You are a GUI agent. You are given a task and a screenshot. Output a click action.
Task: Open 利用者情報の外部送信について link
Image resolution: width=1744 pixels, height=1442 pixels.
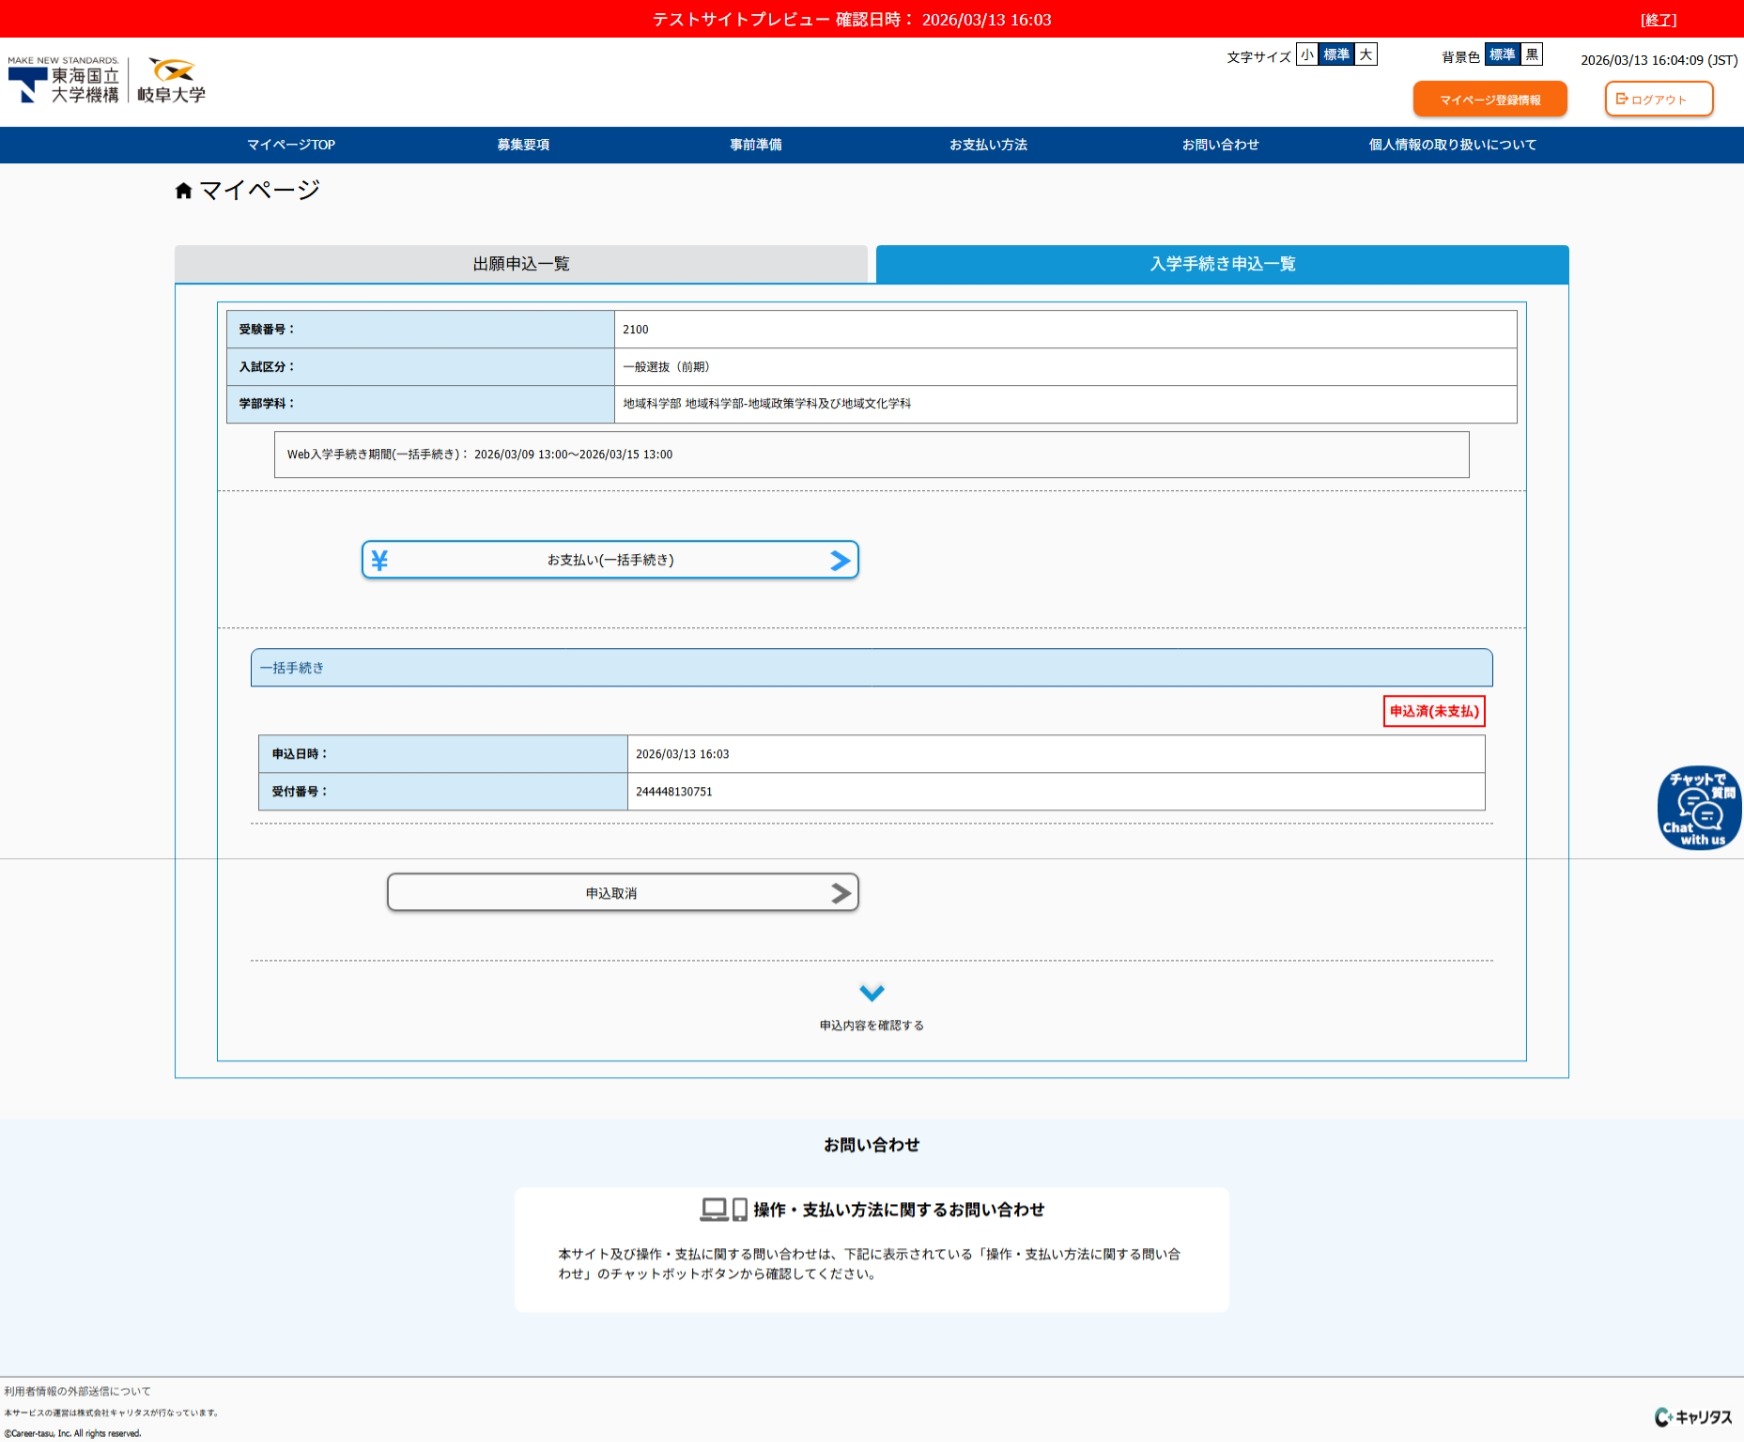[77, 1391]
